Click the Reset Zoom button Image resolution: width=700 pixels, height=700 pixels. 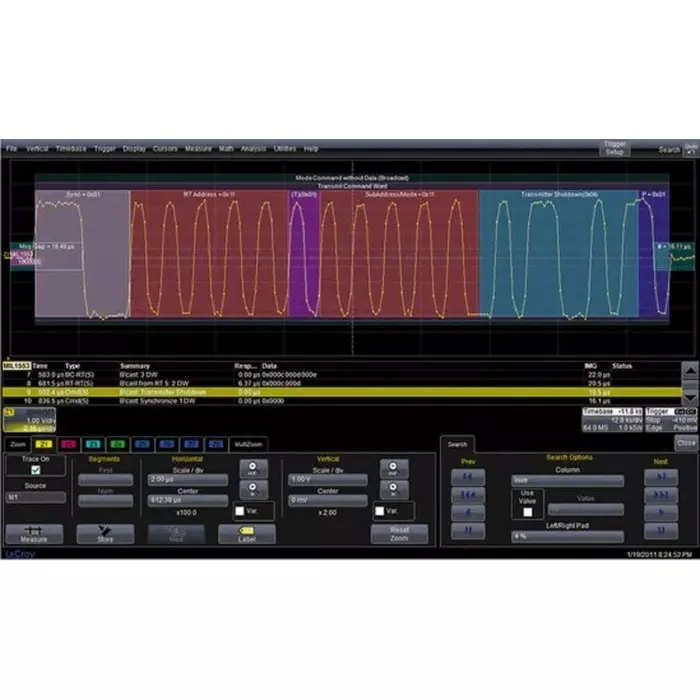[399, 534]
